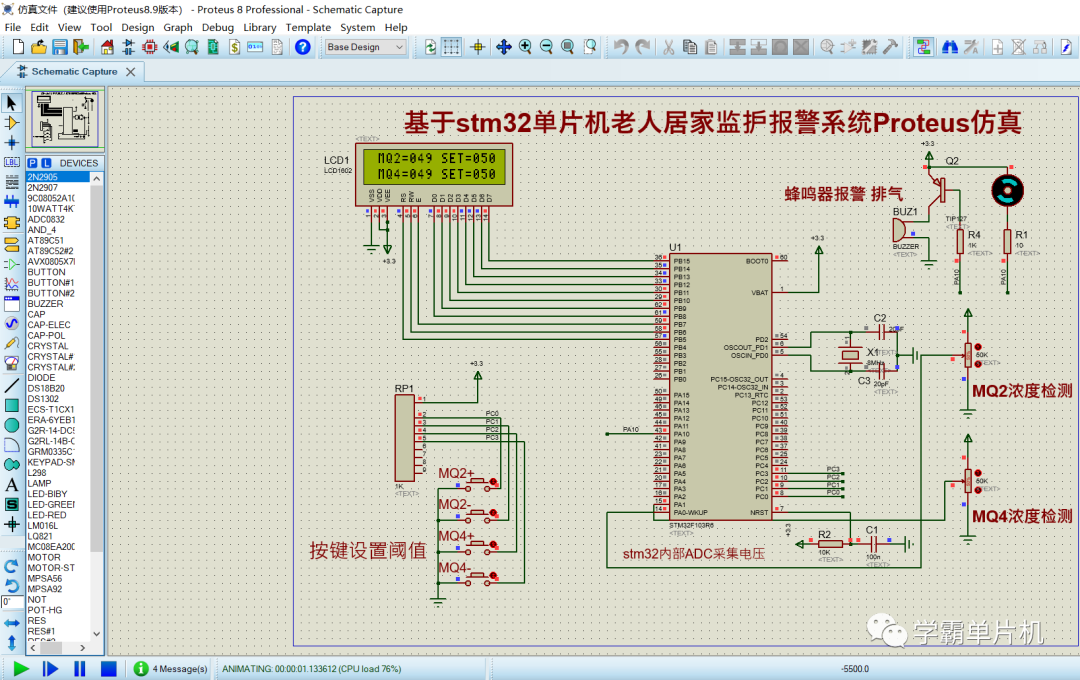This screenshot has height=680, width=1080.
Task: Click the device list scroll-down arrow
Action: click(x=96, y=634)
